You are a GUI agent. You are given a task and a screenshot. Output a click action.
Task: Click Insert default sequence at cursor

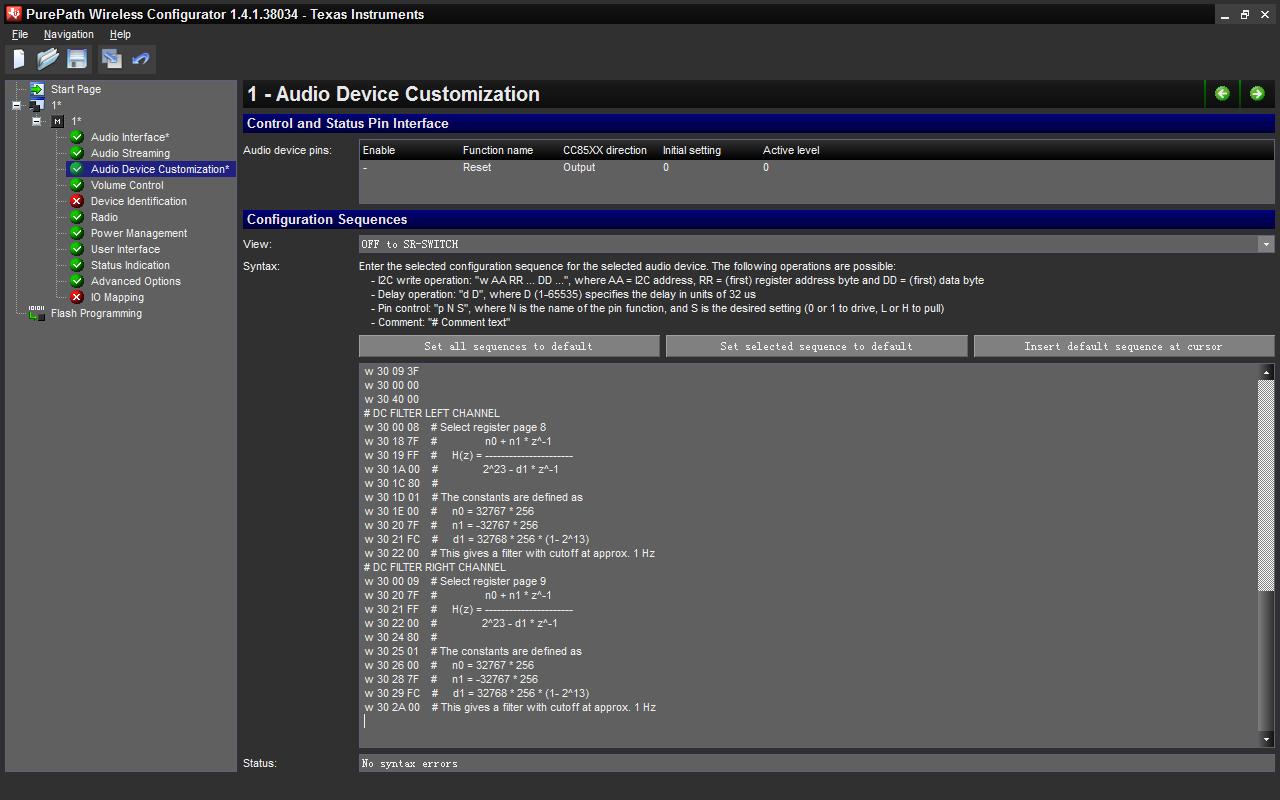click(x=1123, y=346)
